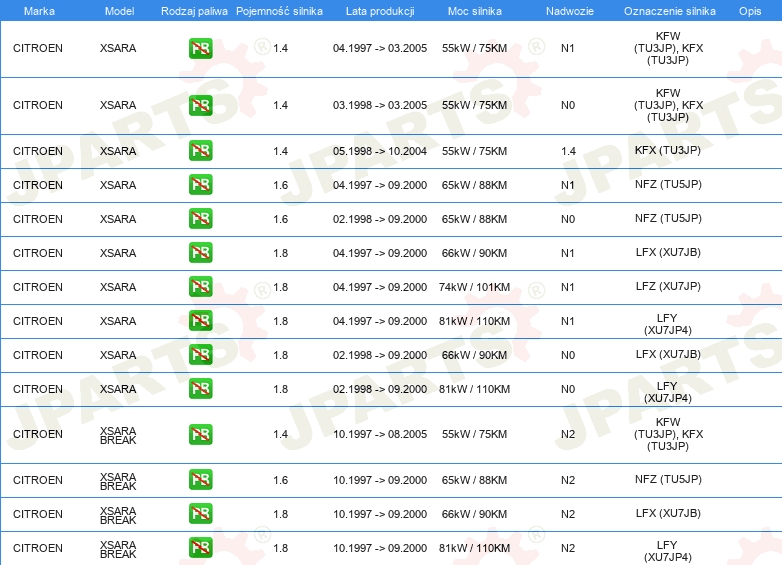
Task: Click petrol fuel icon in XSARA 03.1998–03.2005 row
Action: click(200, 105)
